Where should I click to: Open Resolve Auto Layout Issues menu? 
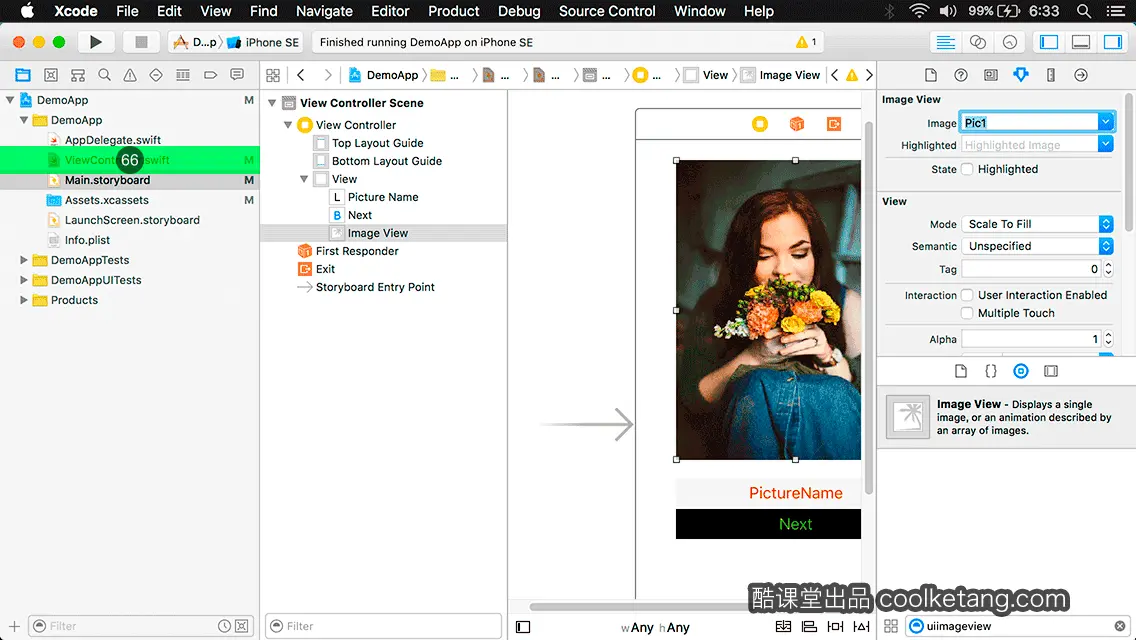tap(861, 626)
